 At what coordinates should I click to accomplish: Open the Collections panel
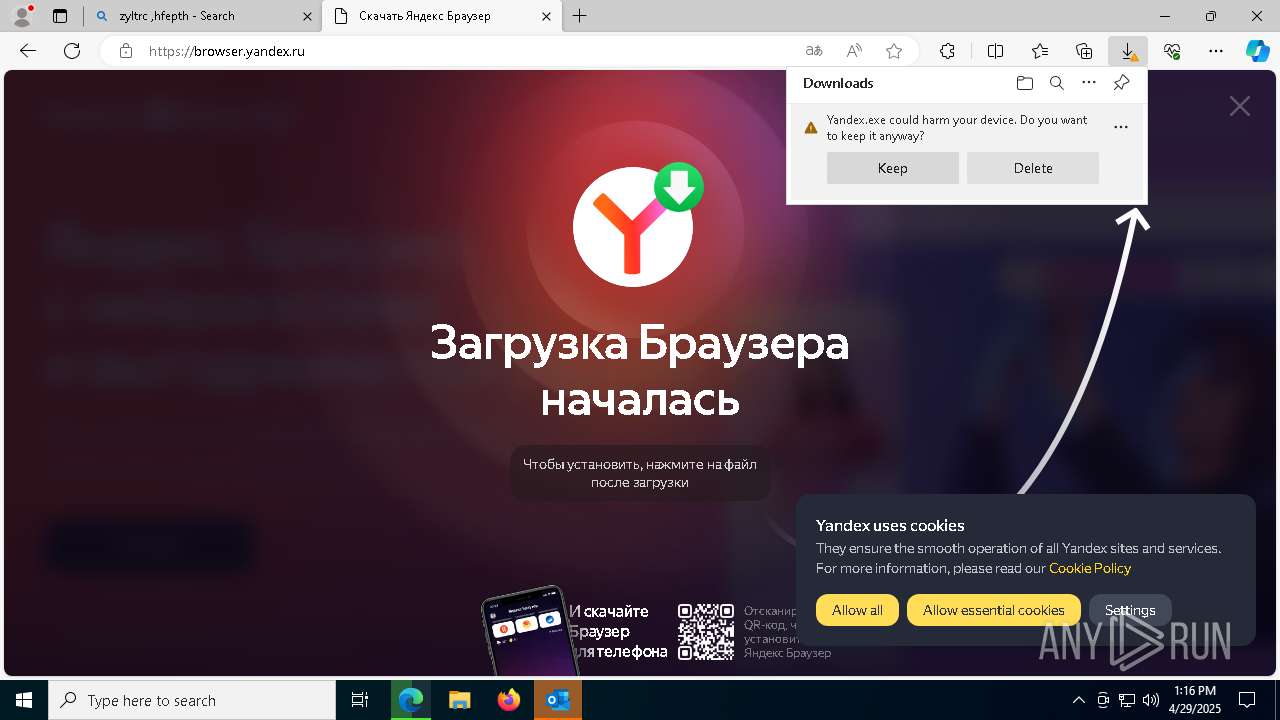[x=1084, y=51]
